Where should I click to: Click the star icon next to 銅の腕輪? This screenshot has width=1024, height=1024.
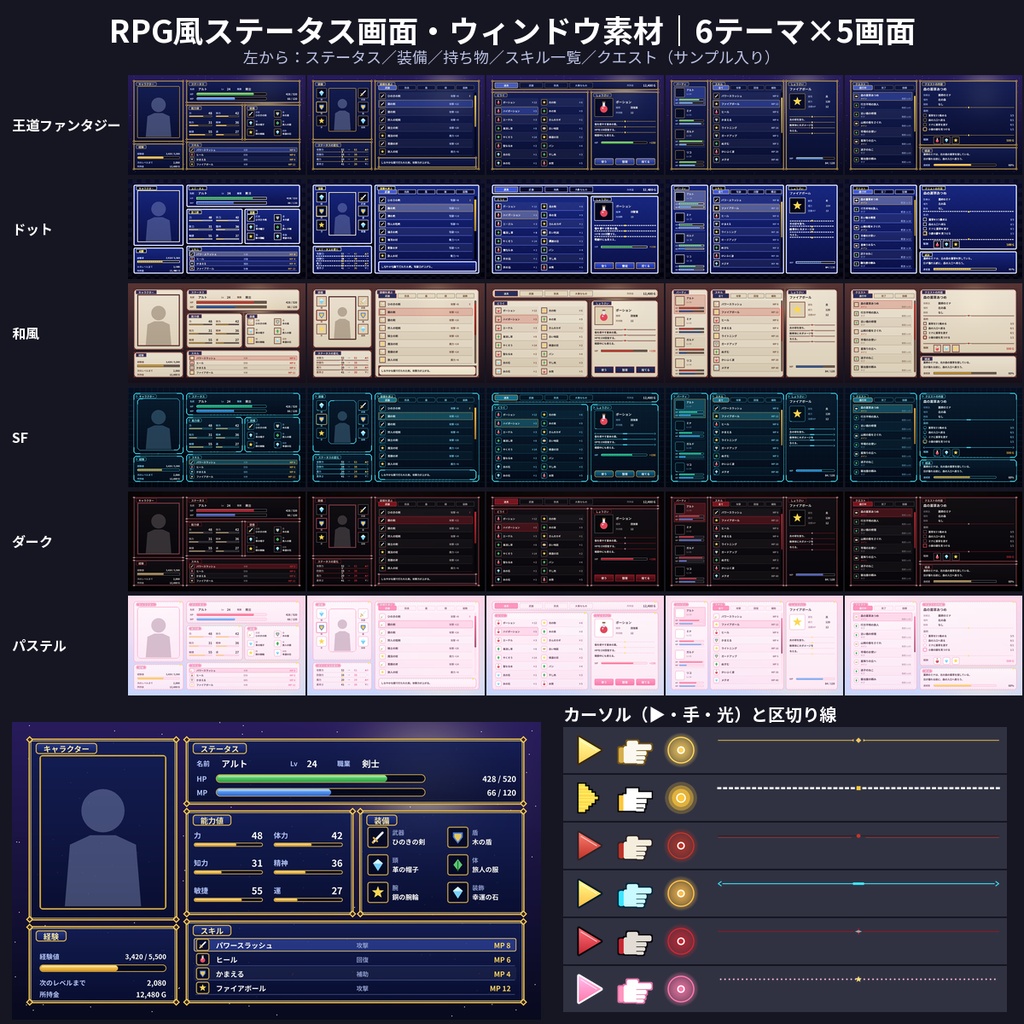tap(377, 892)
